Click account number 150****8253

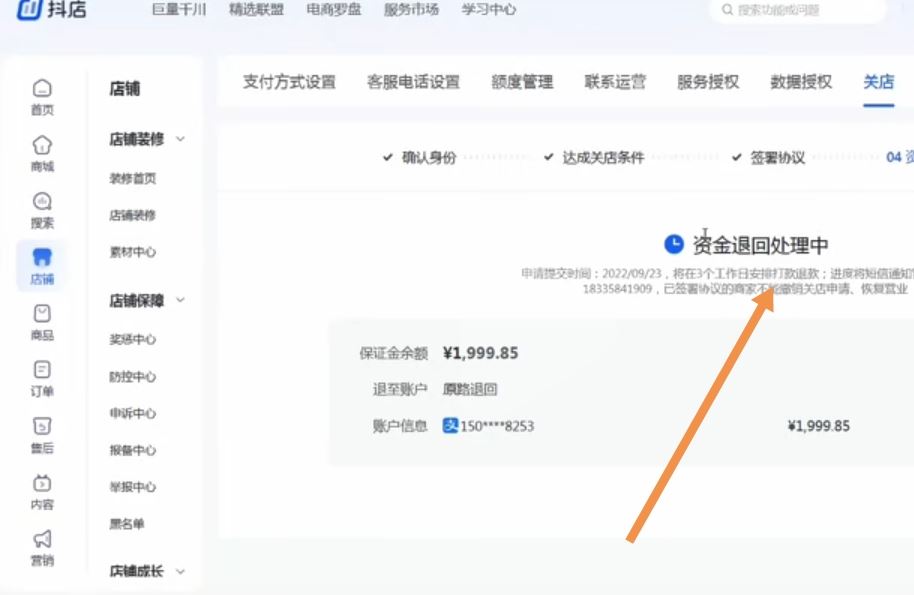[x=497, y=426]
